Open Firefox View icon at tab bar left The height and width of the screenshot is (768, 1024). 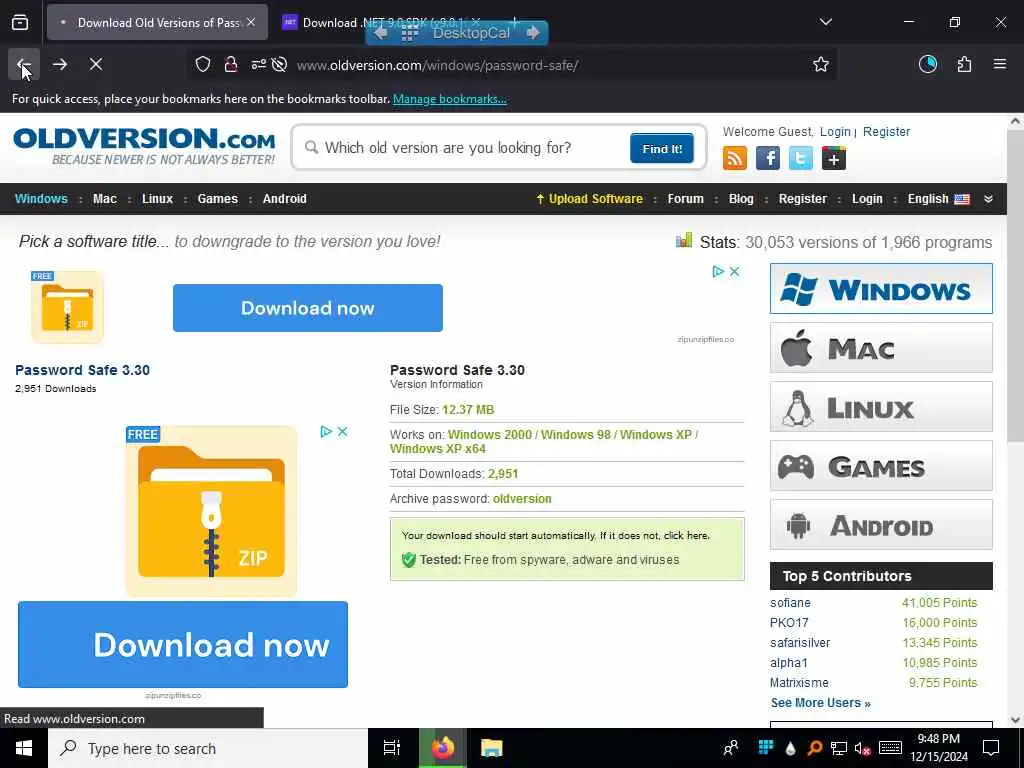[20, 23]
